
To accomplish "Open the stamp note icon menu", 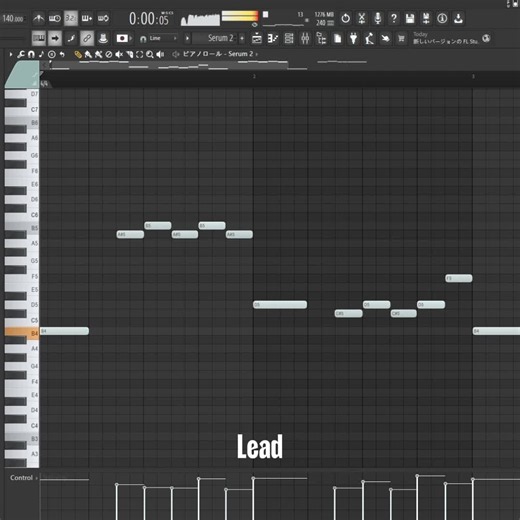I will click(x=41, y=54).
